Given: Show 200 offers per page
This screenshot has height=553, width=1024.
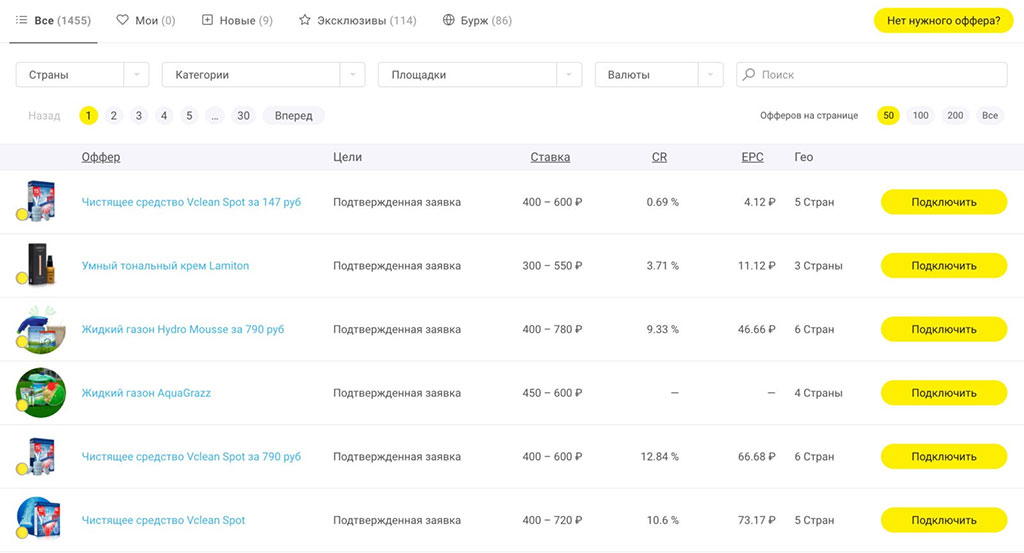Looking at the screenshot, I should (955, 116).
